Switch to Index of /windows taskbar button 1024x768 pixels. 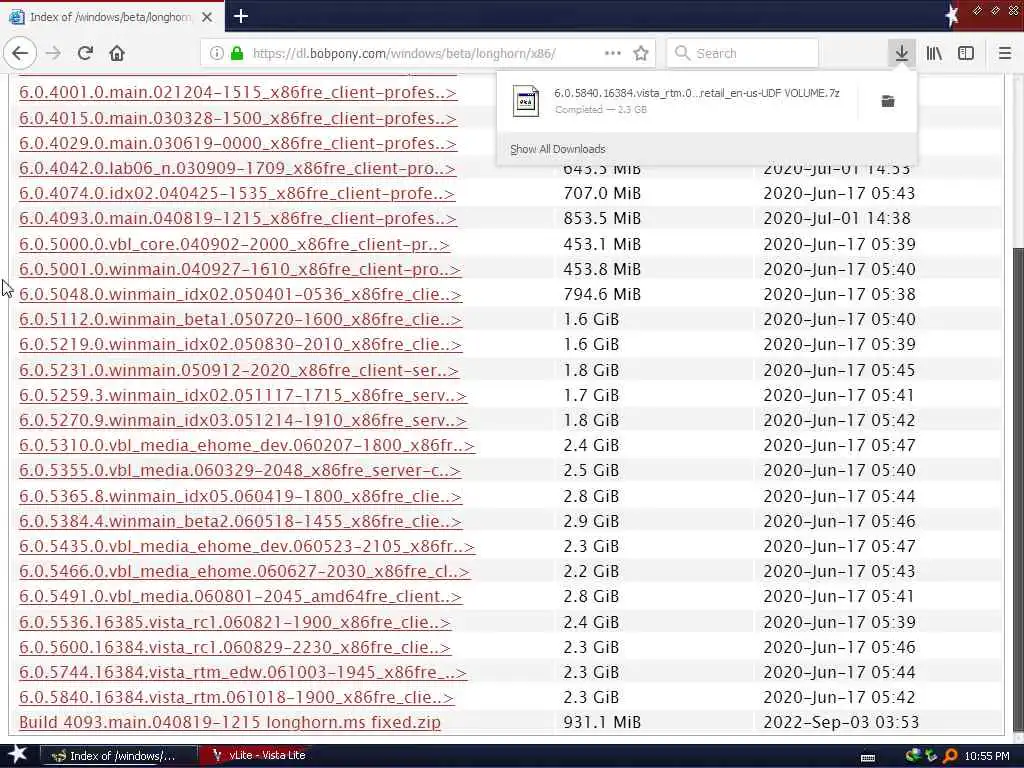click(x=118, y=756)
